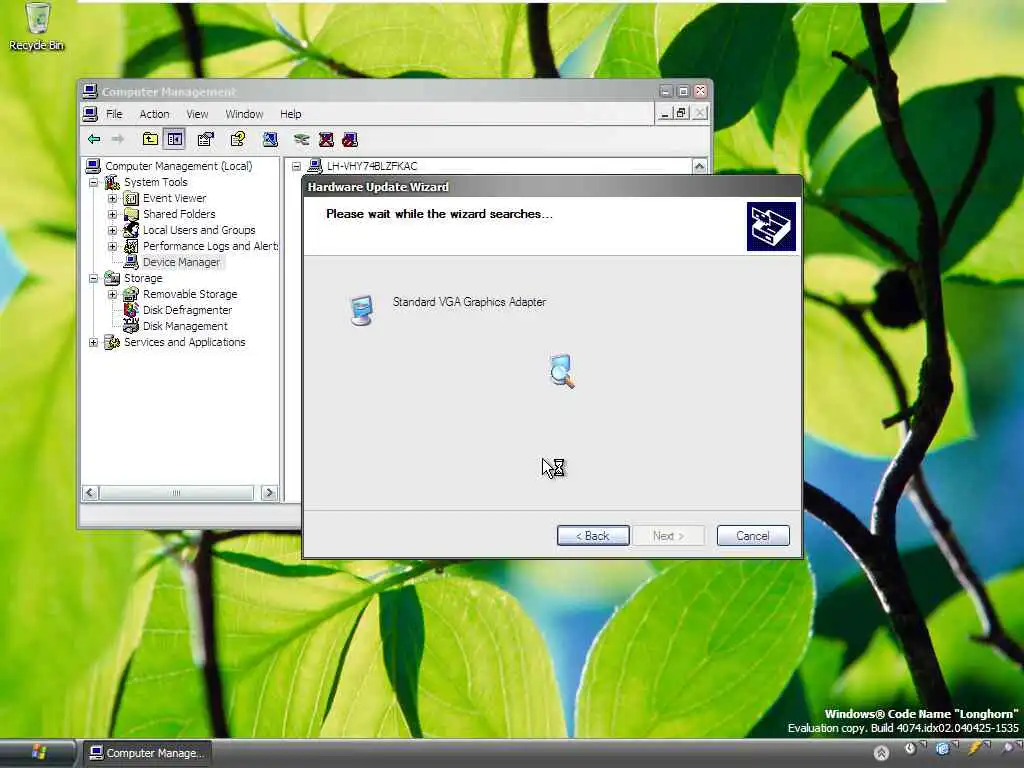The width and height of the screenshot is (1024, 768).
Task: Click the Scan for hardware changes icon
Action: (x=270, y=139)
